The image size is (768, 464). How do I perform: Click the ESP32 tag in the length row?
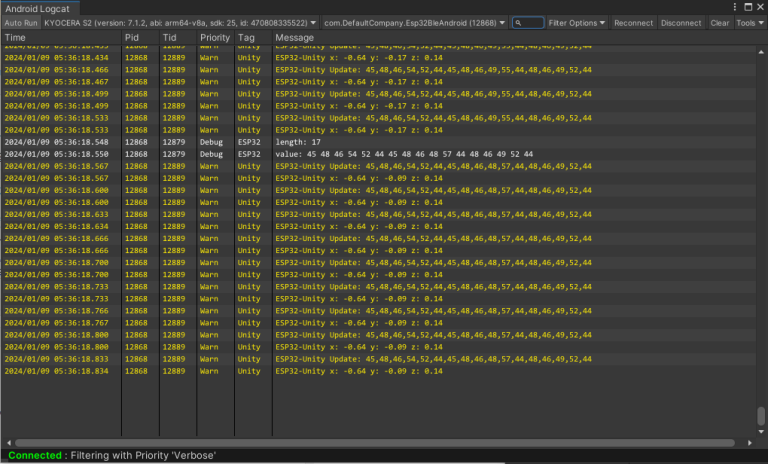point(249,142)
